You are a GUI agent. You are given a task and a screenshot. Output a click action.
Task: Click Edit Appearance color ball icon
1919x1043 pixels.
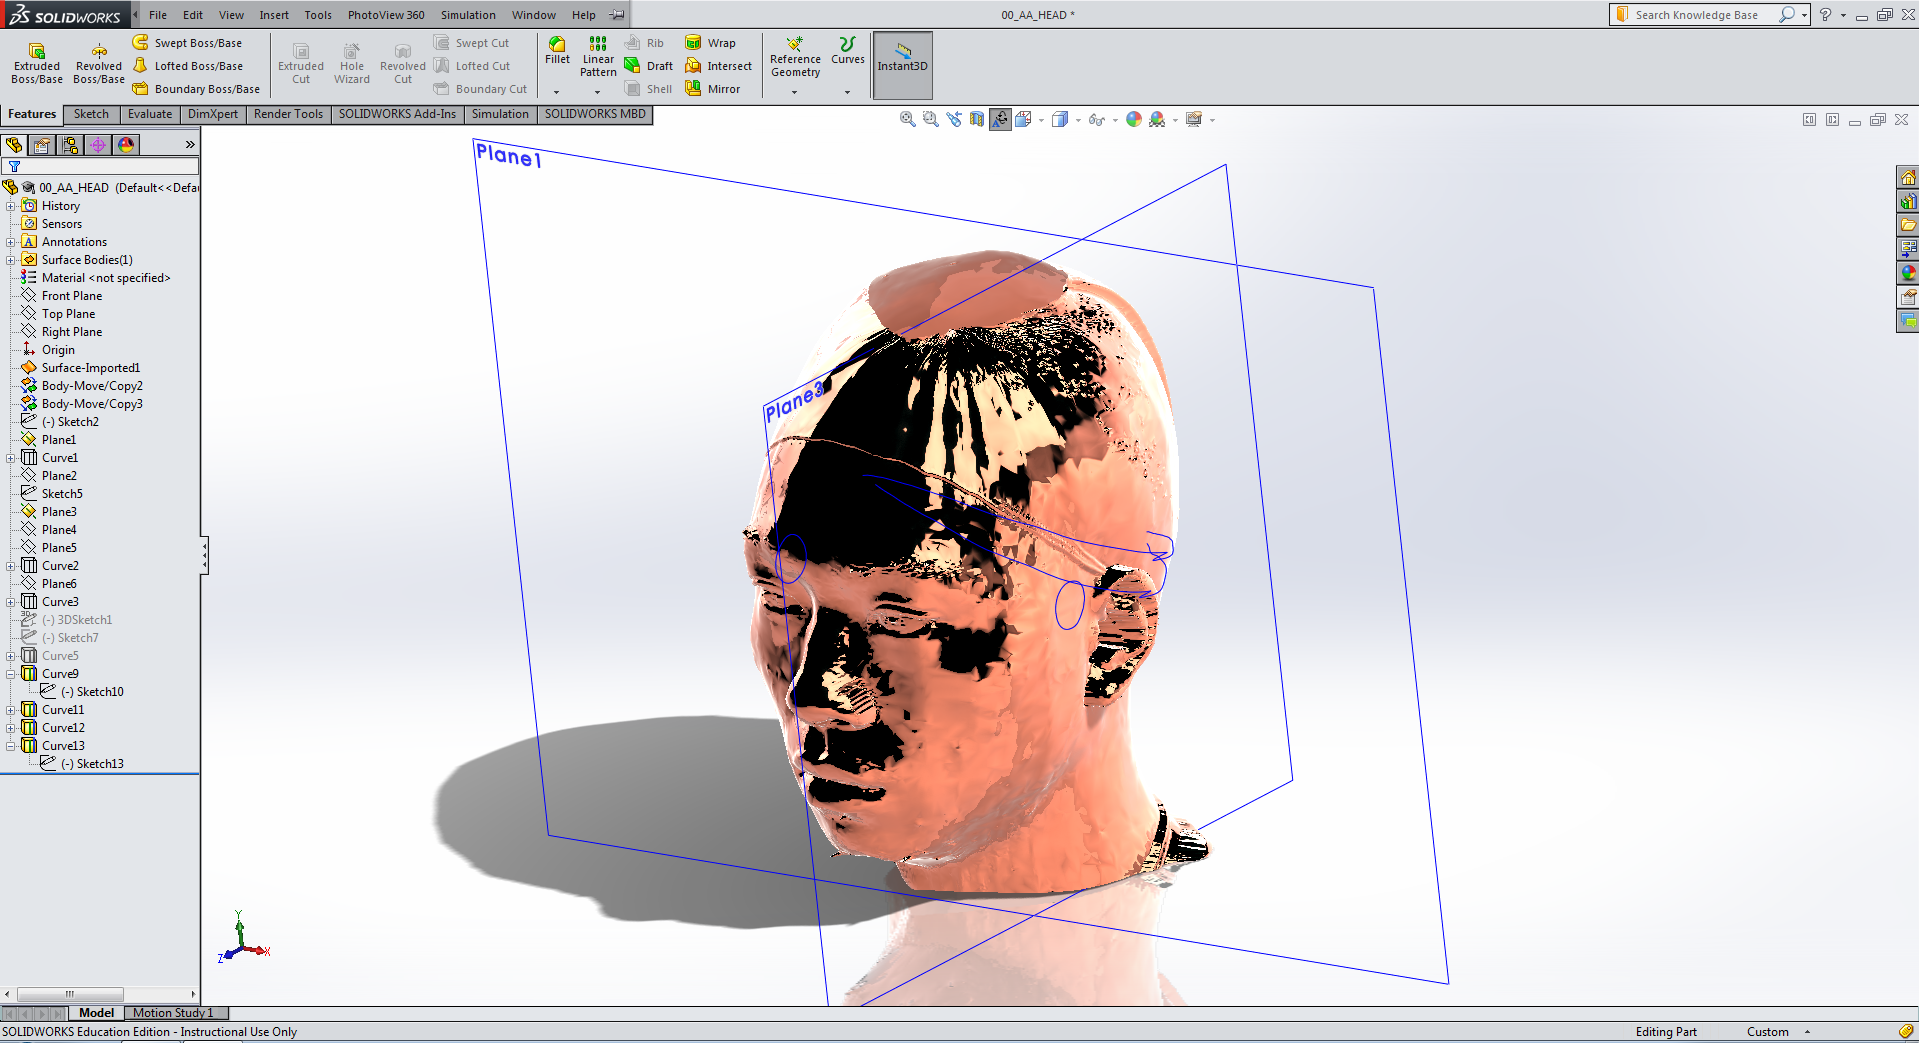pos(1133,119)
